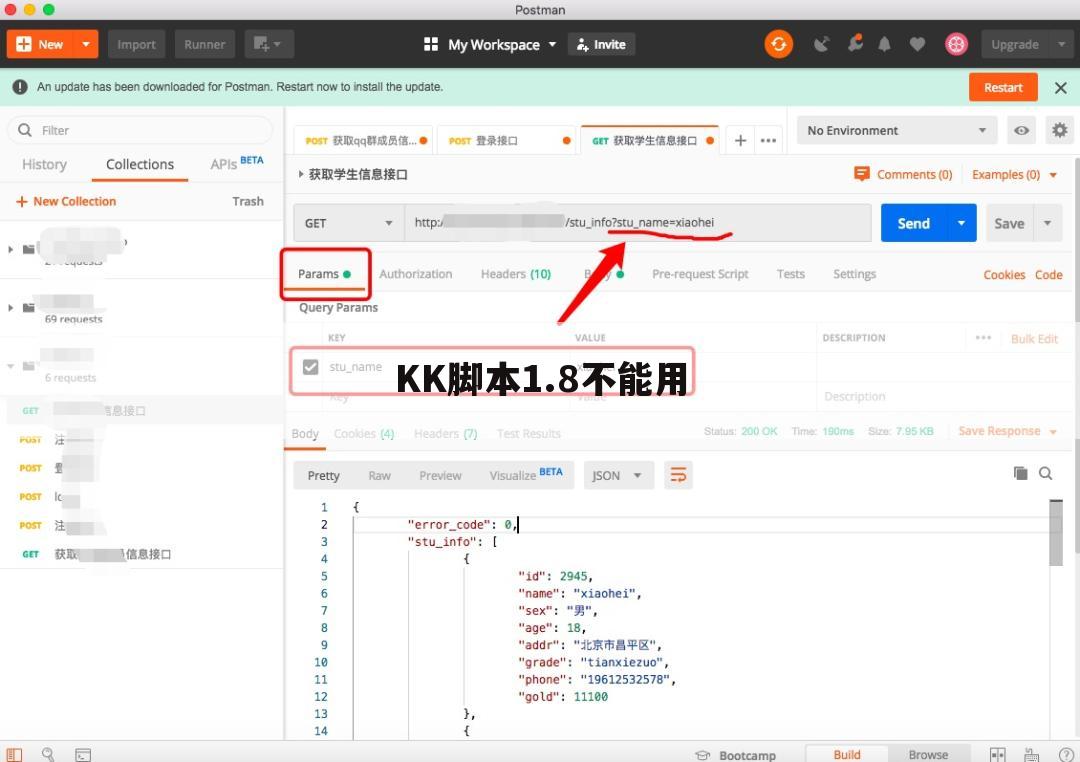The image size is (1080, 762).
Task: Select the 登录接口 request tab
Action: click(508, 141)
